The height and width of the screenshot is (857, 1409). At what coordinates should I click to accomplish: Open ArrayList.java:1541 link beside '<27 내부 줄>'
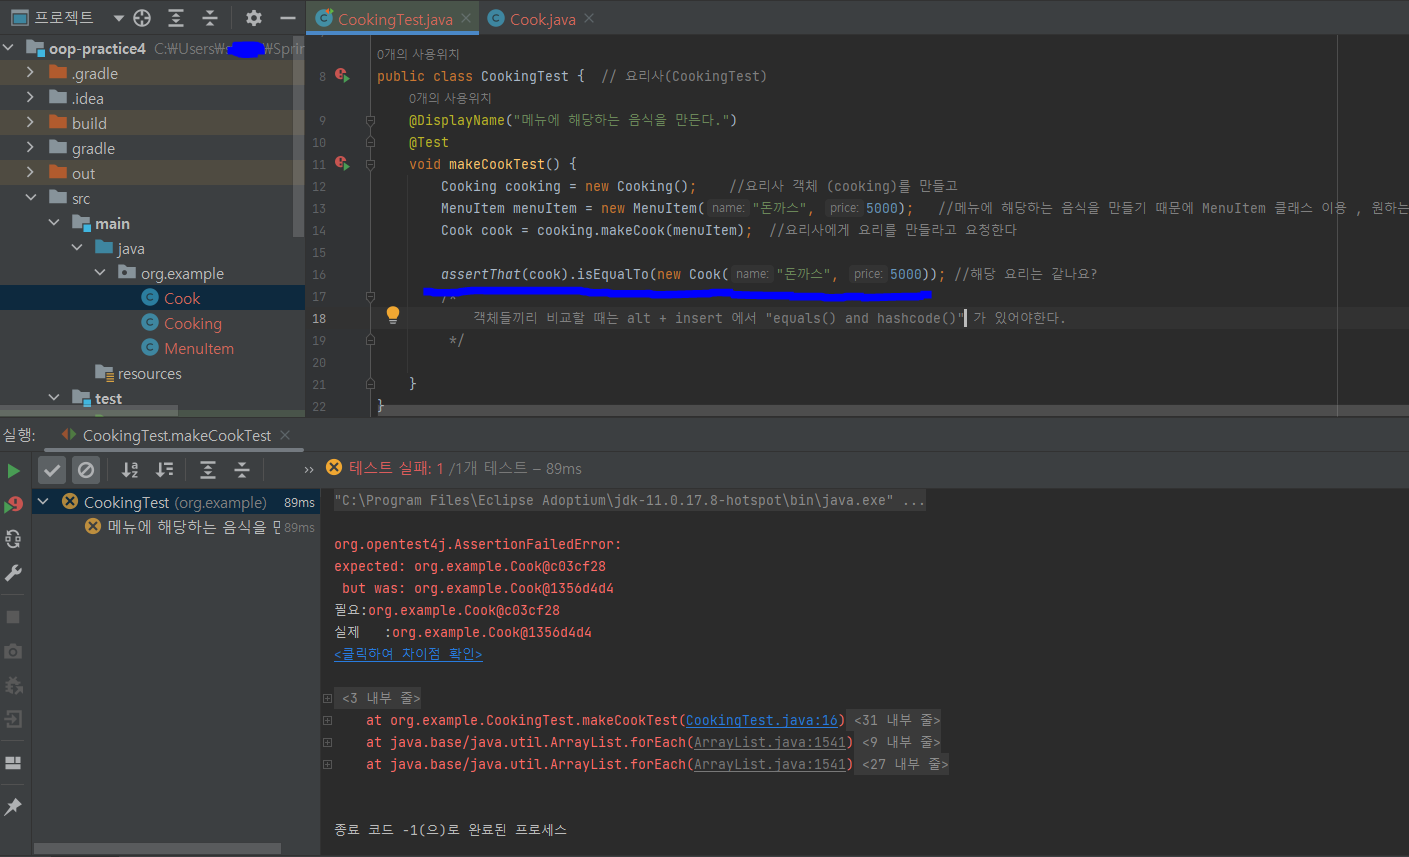770,764
